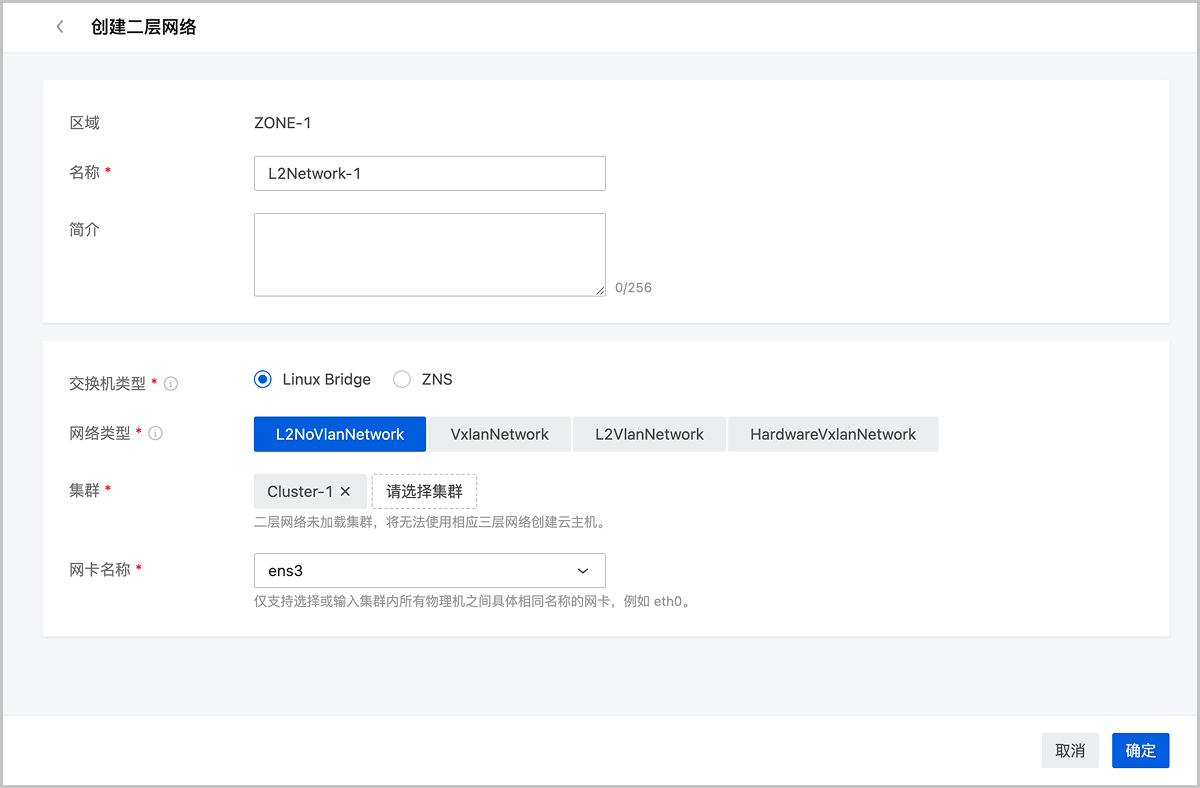The image size is (1200, 788).
Task: Select the ZNS radio button
Action: (402, 380)
